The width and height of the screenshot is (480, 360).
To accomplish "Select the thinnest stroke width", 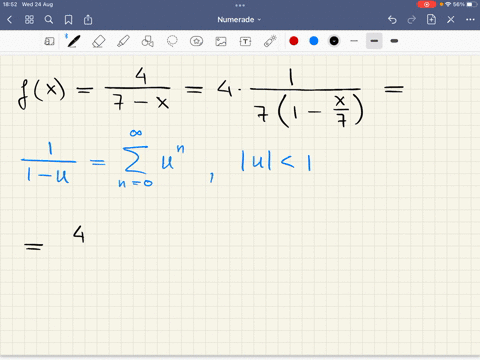I will tap(354, 41).
